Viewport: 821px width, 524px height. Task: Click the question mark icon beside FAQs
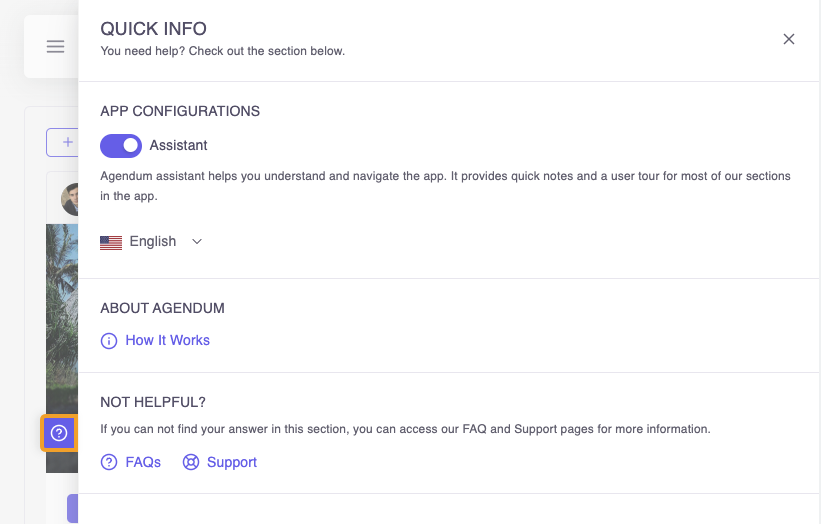pyautogui.click(x=109, y=462)
